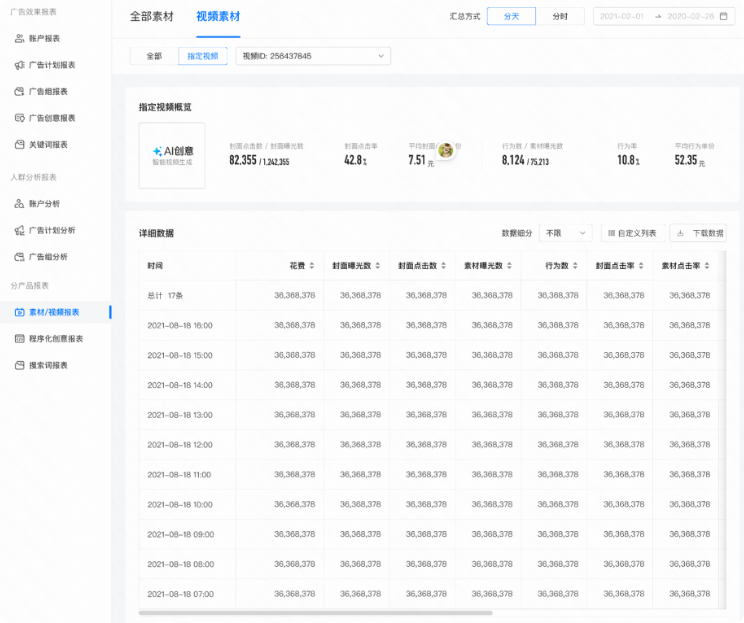Click the table's vertical scrollbar
Screen dimensions: 744x623
coord(723,429)
